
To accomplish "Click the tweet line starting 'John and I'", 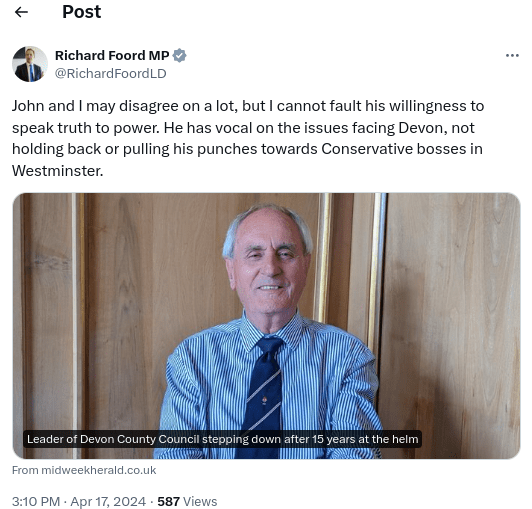I will point(248,106).
